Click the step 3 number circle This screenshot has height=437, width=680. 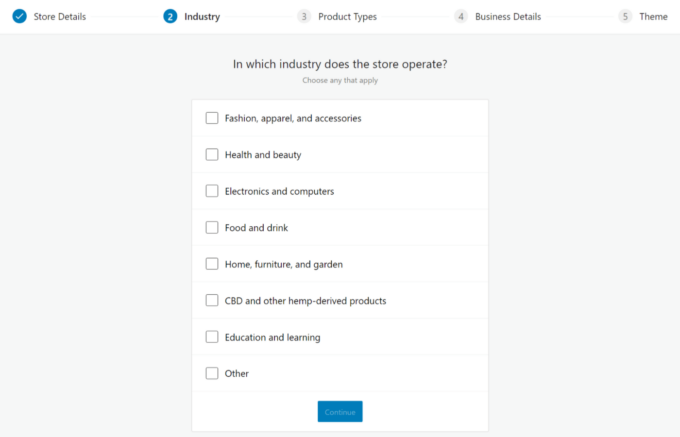(x=304, y=16)
